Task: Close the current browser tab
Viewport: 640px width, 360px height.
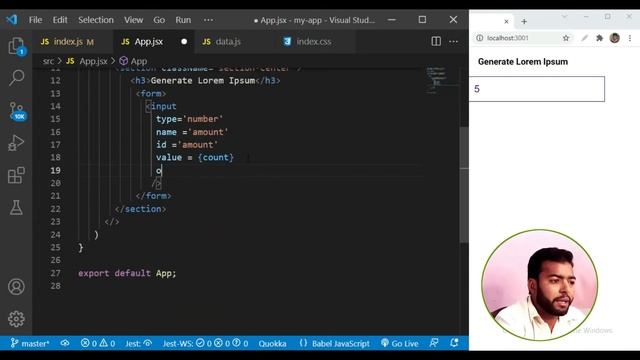Action: click(x=506, y=21)
